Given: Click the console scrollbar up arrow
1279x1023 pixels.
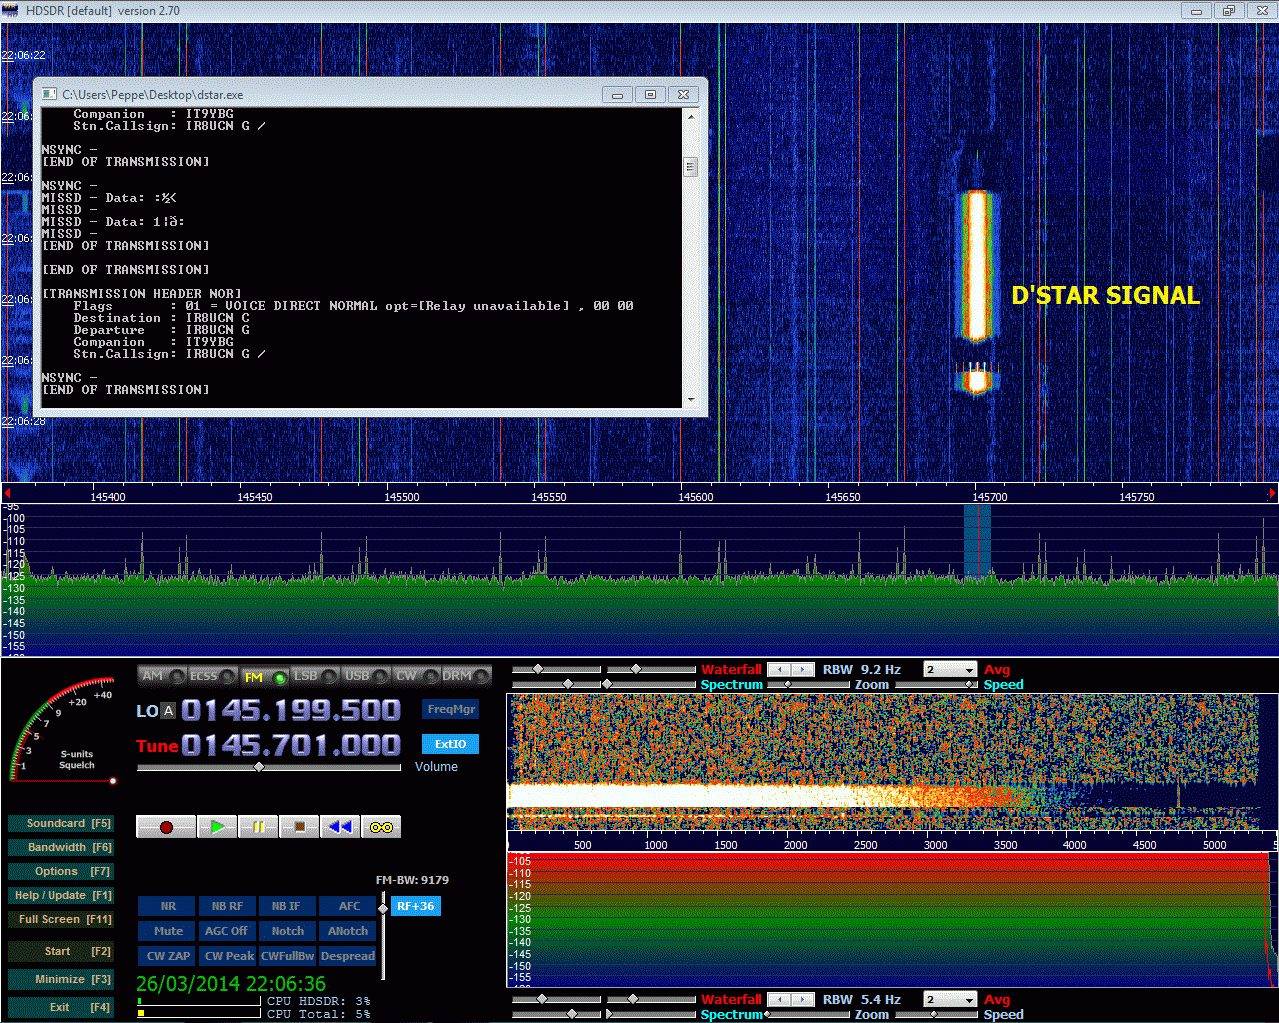Looking at the screenshot, I should point(690,116).
